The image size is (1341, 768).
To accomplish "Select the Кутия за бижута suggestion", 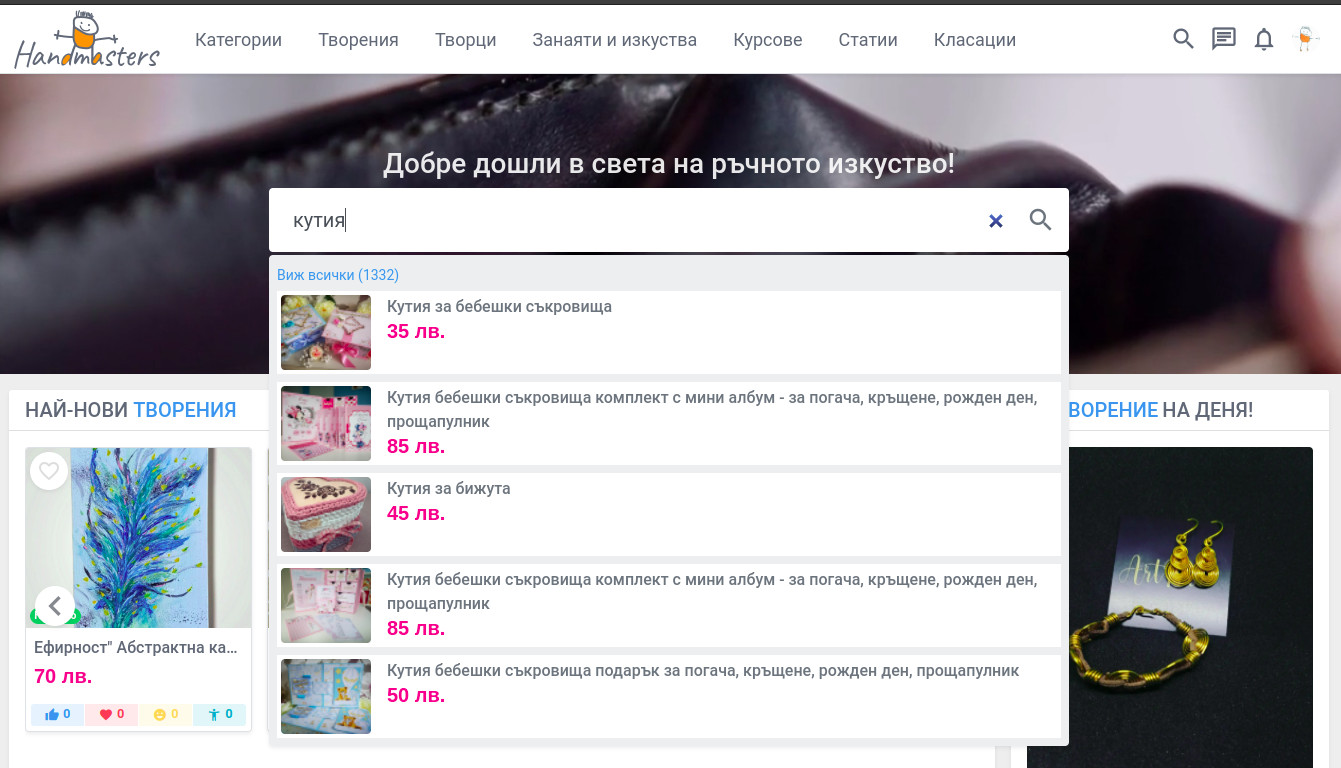I will 669,515.
